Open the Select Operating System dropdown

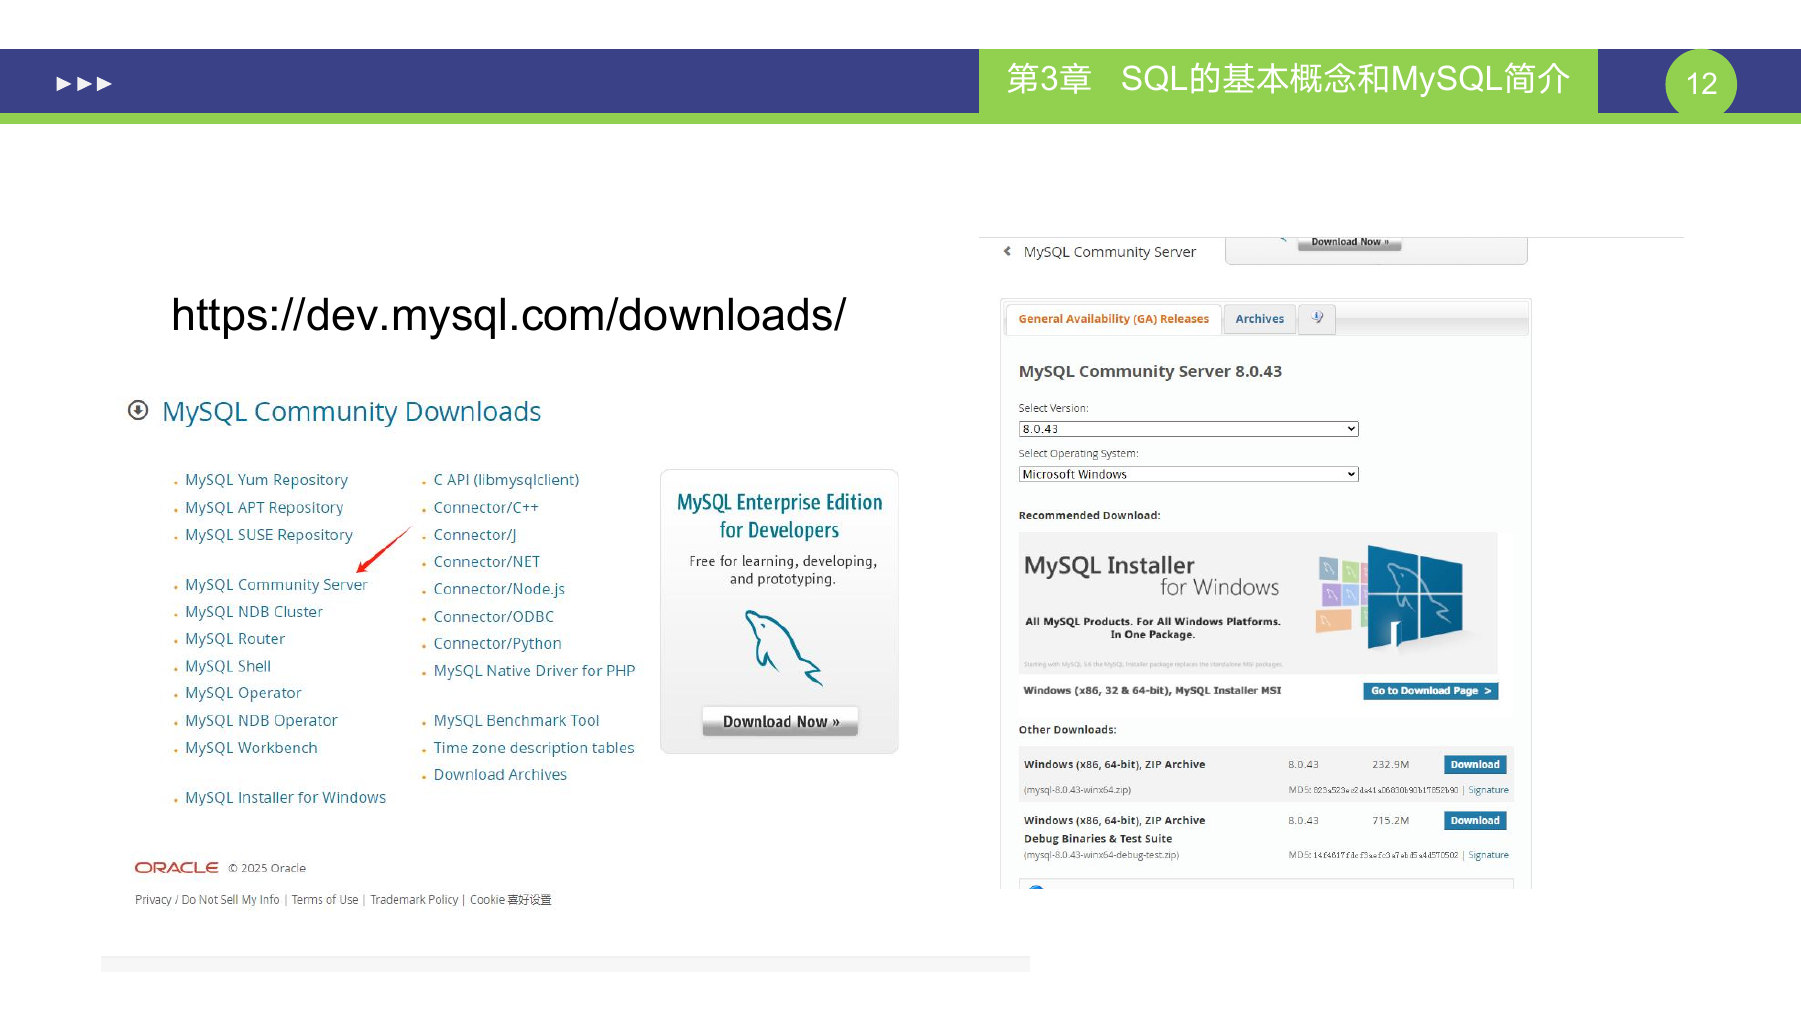(x=1188, y=474)
